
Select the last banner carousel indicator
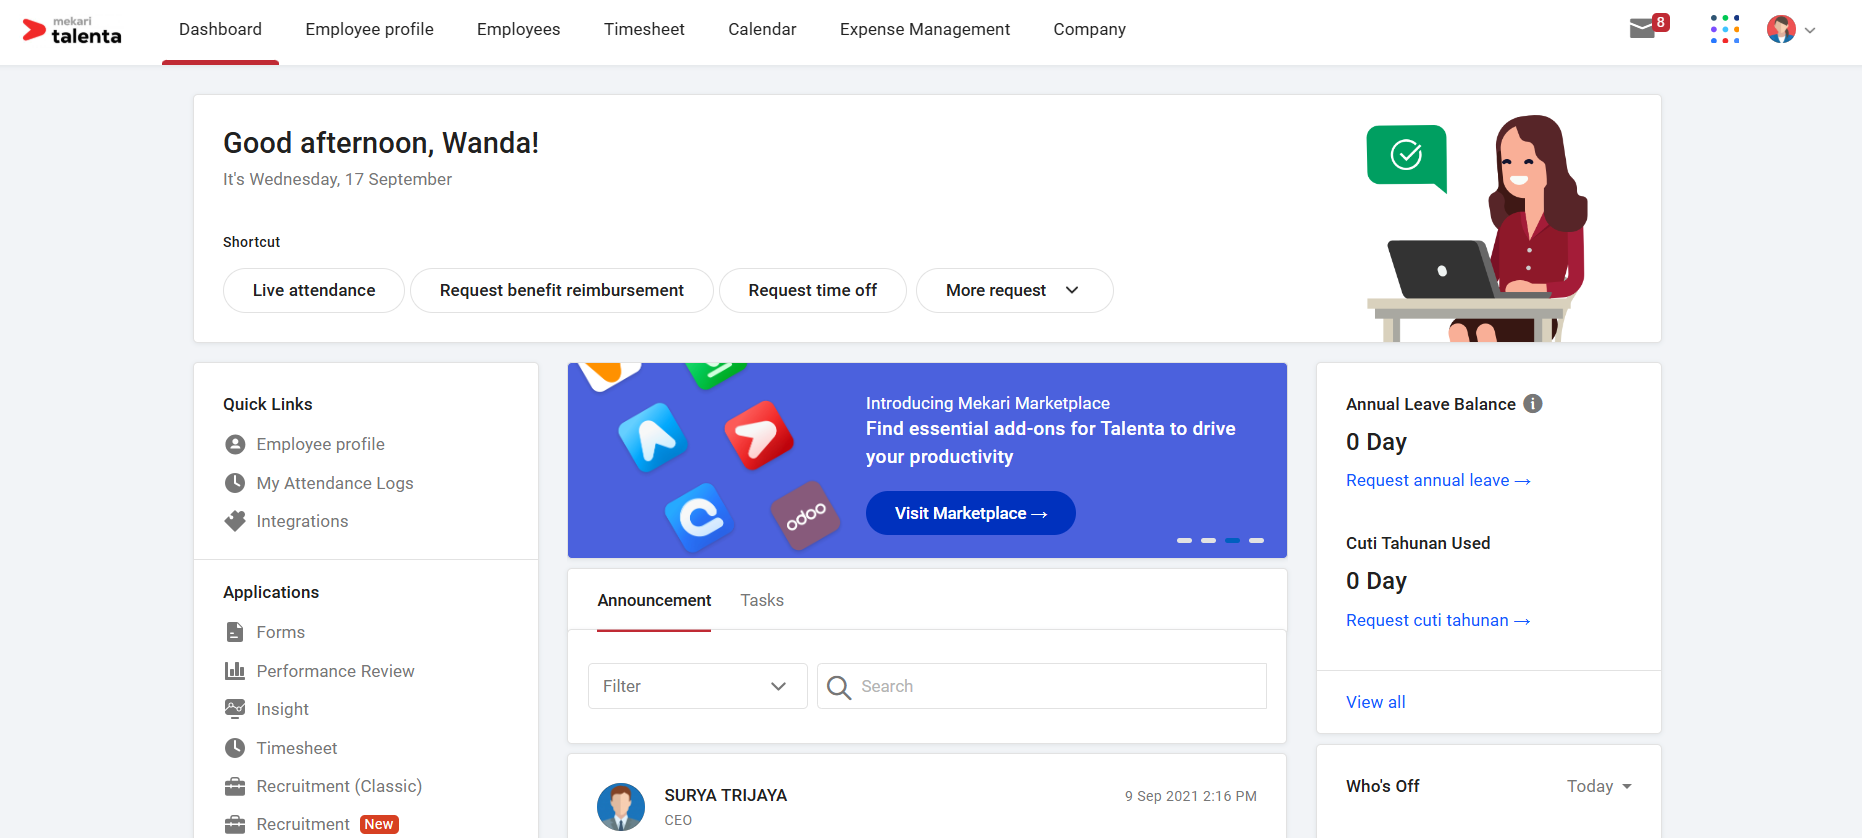click(x=1256, y=540)
